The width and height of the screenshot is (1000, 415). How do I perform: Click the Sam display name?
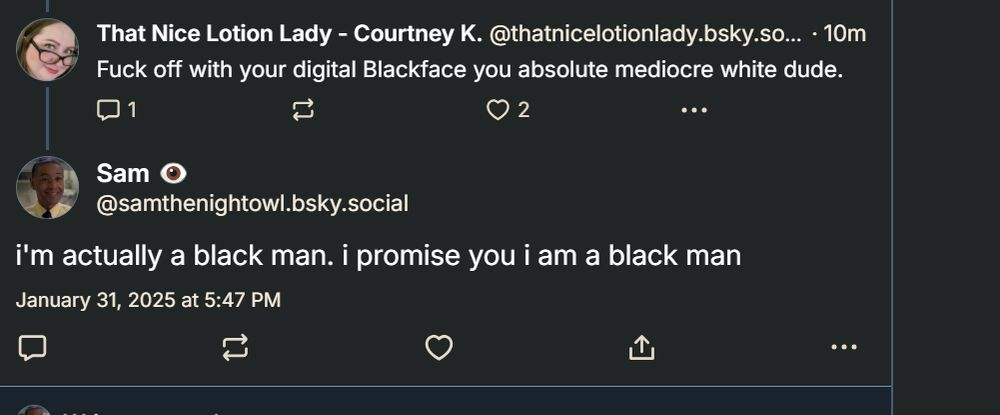point(123,173)
